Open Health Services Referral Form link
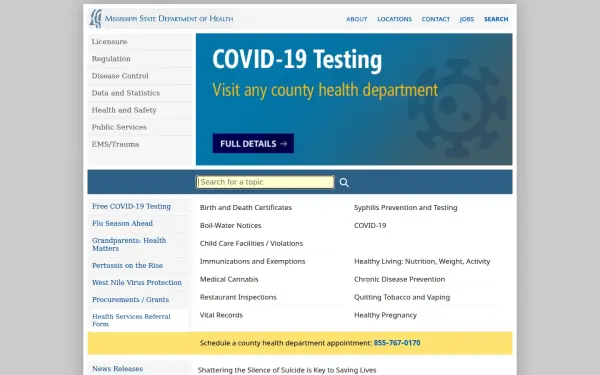 coord(131,320)
